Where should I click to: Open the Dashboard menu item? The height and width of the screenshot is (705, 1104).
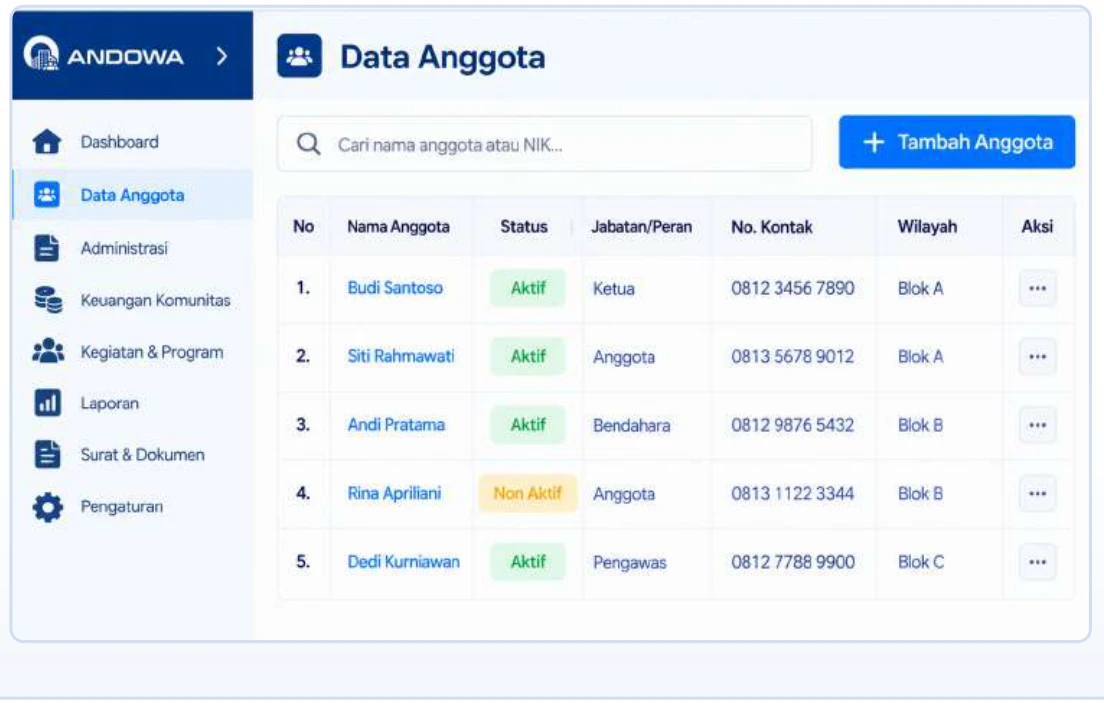120,142
